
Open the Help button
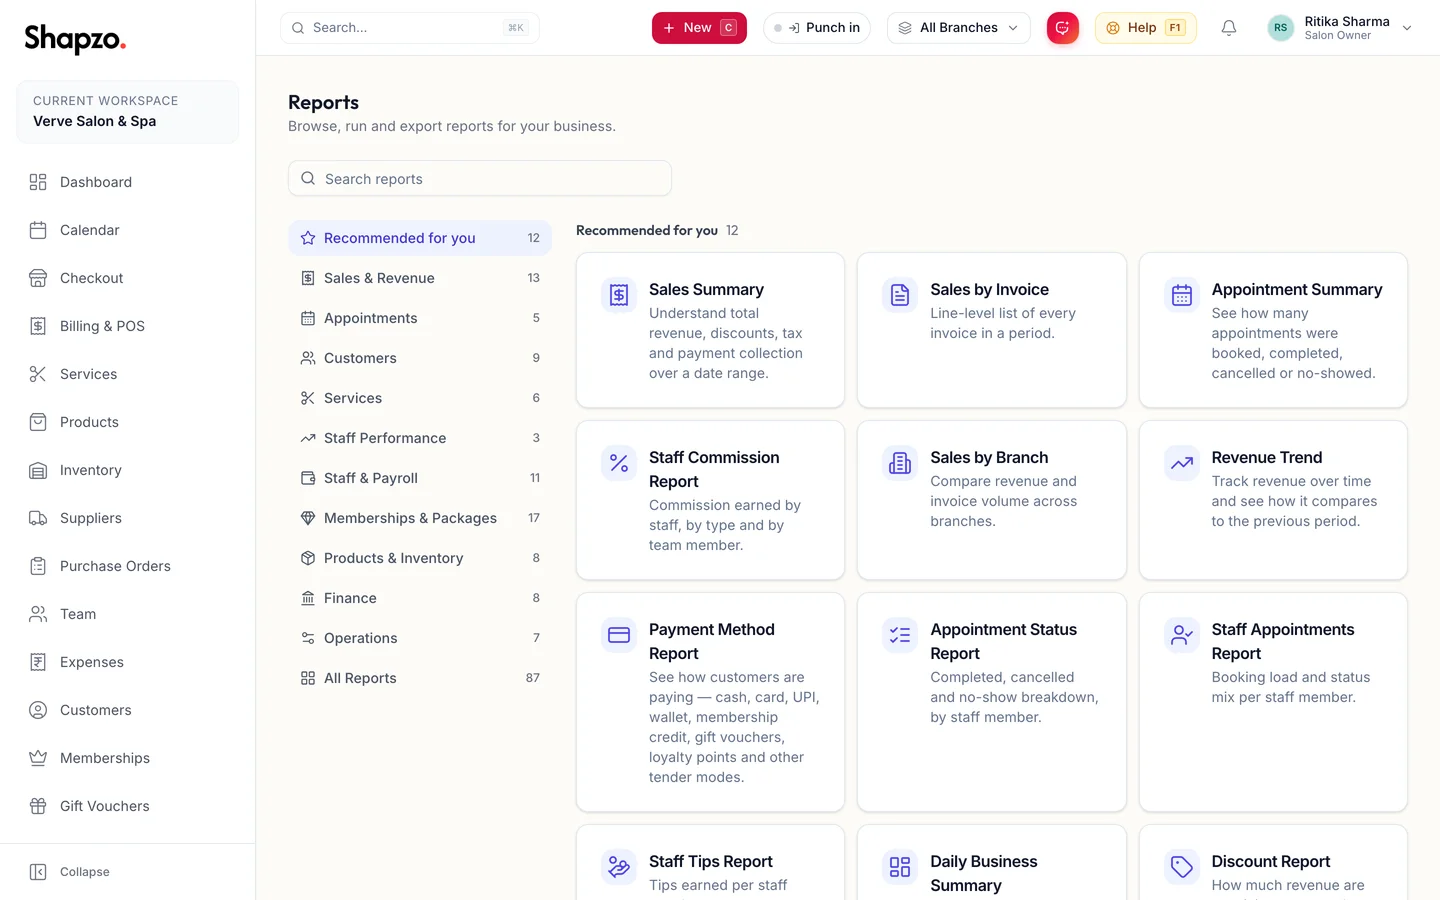coord(1145,28)
